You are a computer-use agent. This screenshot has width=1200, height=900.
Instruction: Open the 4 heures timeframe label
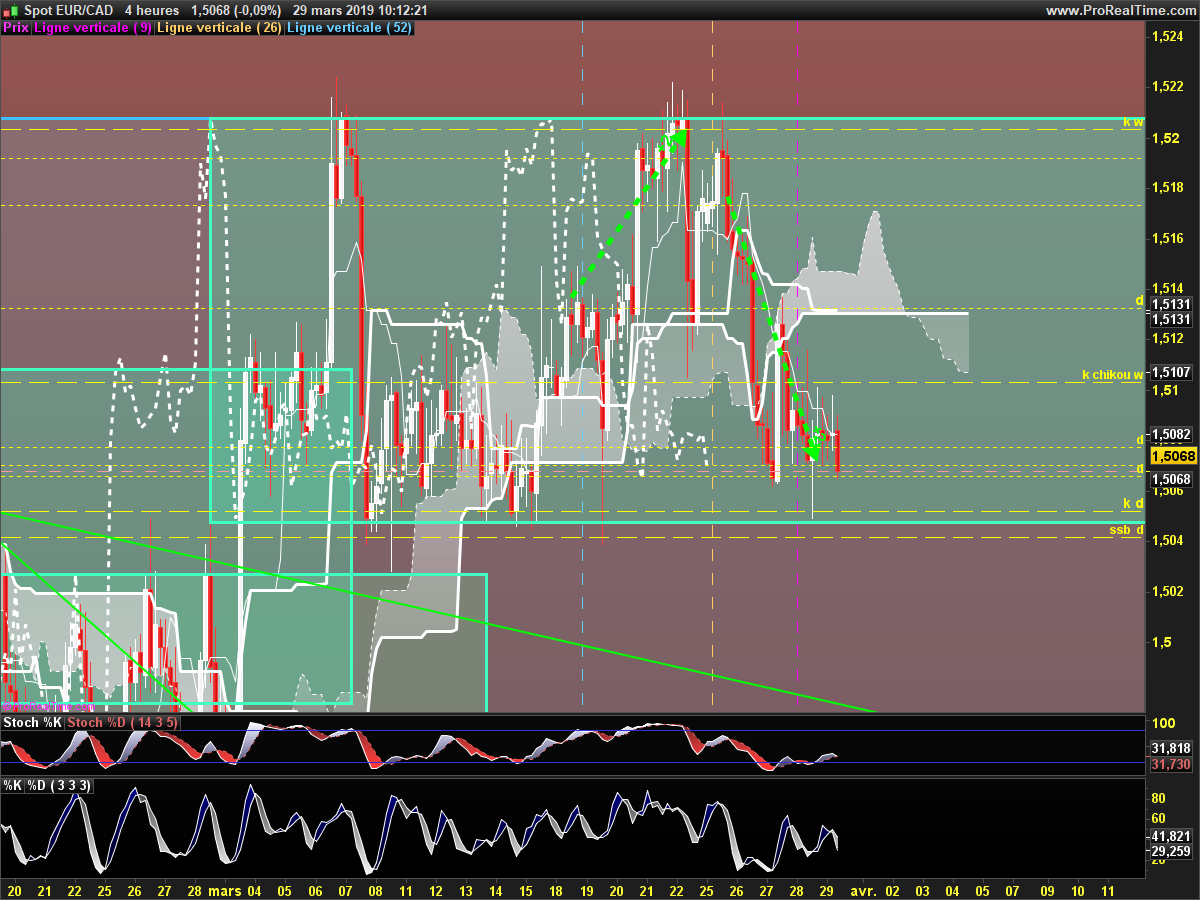(151, 10)
